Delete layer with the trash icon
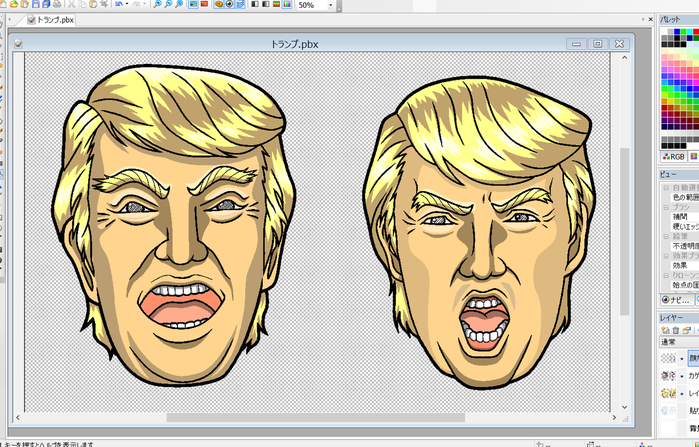699x447 pixels. coord(676,330)
